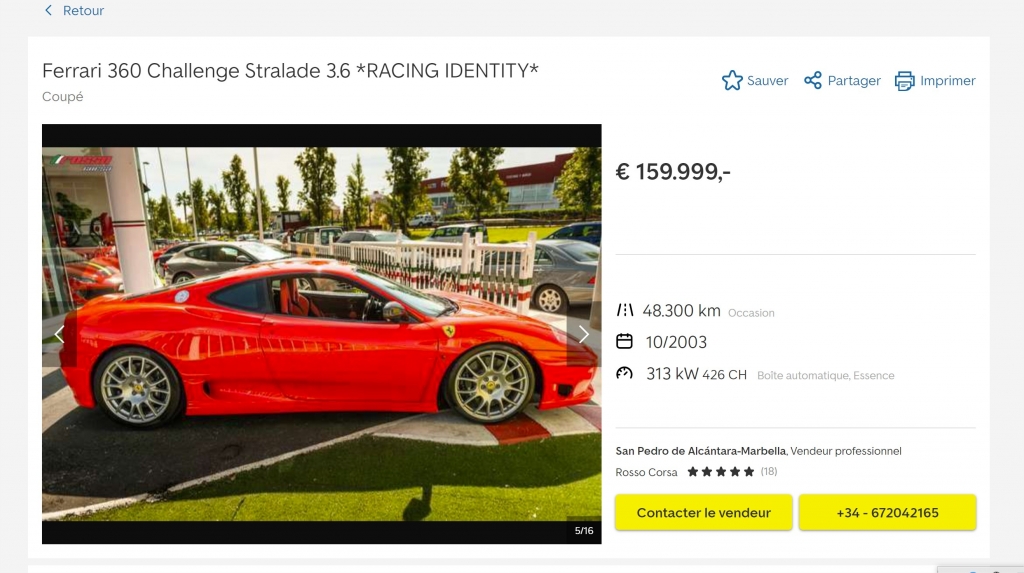Screen dimensions: 1024x573
Task: Click the star icon to save listing
Action: point(732,80)
